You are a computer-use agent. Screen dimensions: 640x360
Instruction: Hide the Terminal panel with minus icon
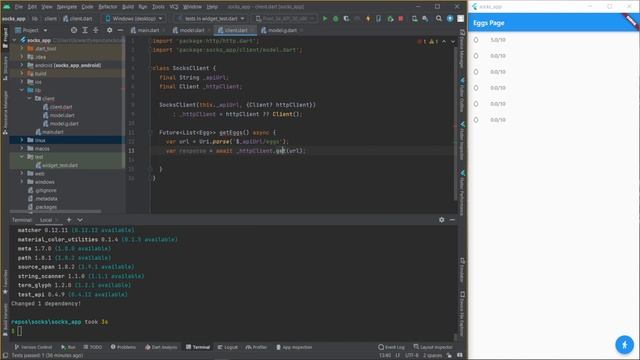(452, 220)
